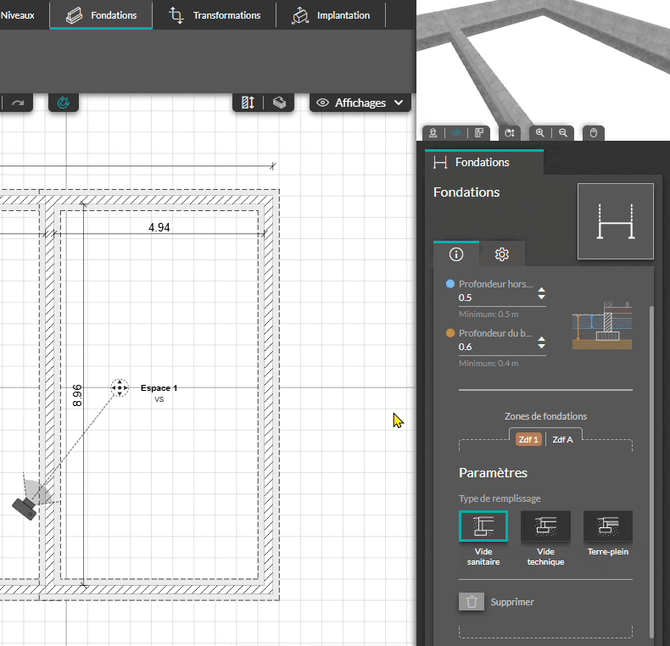670x646 pixels.
Task: Select the Fondations panel tab
Action: point(484,162)
